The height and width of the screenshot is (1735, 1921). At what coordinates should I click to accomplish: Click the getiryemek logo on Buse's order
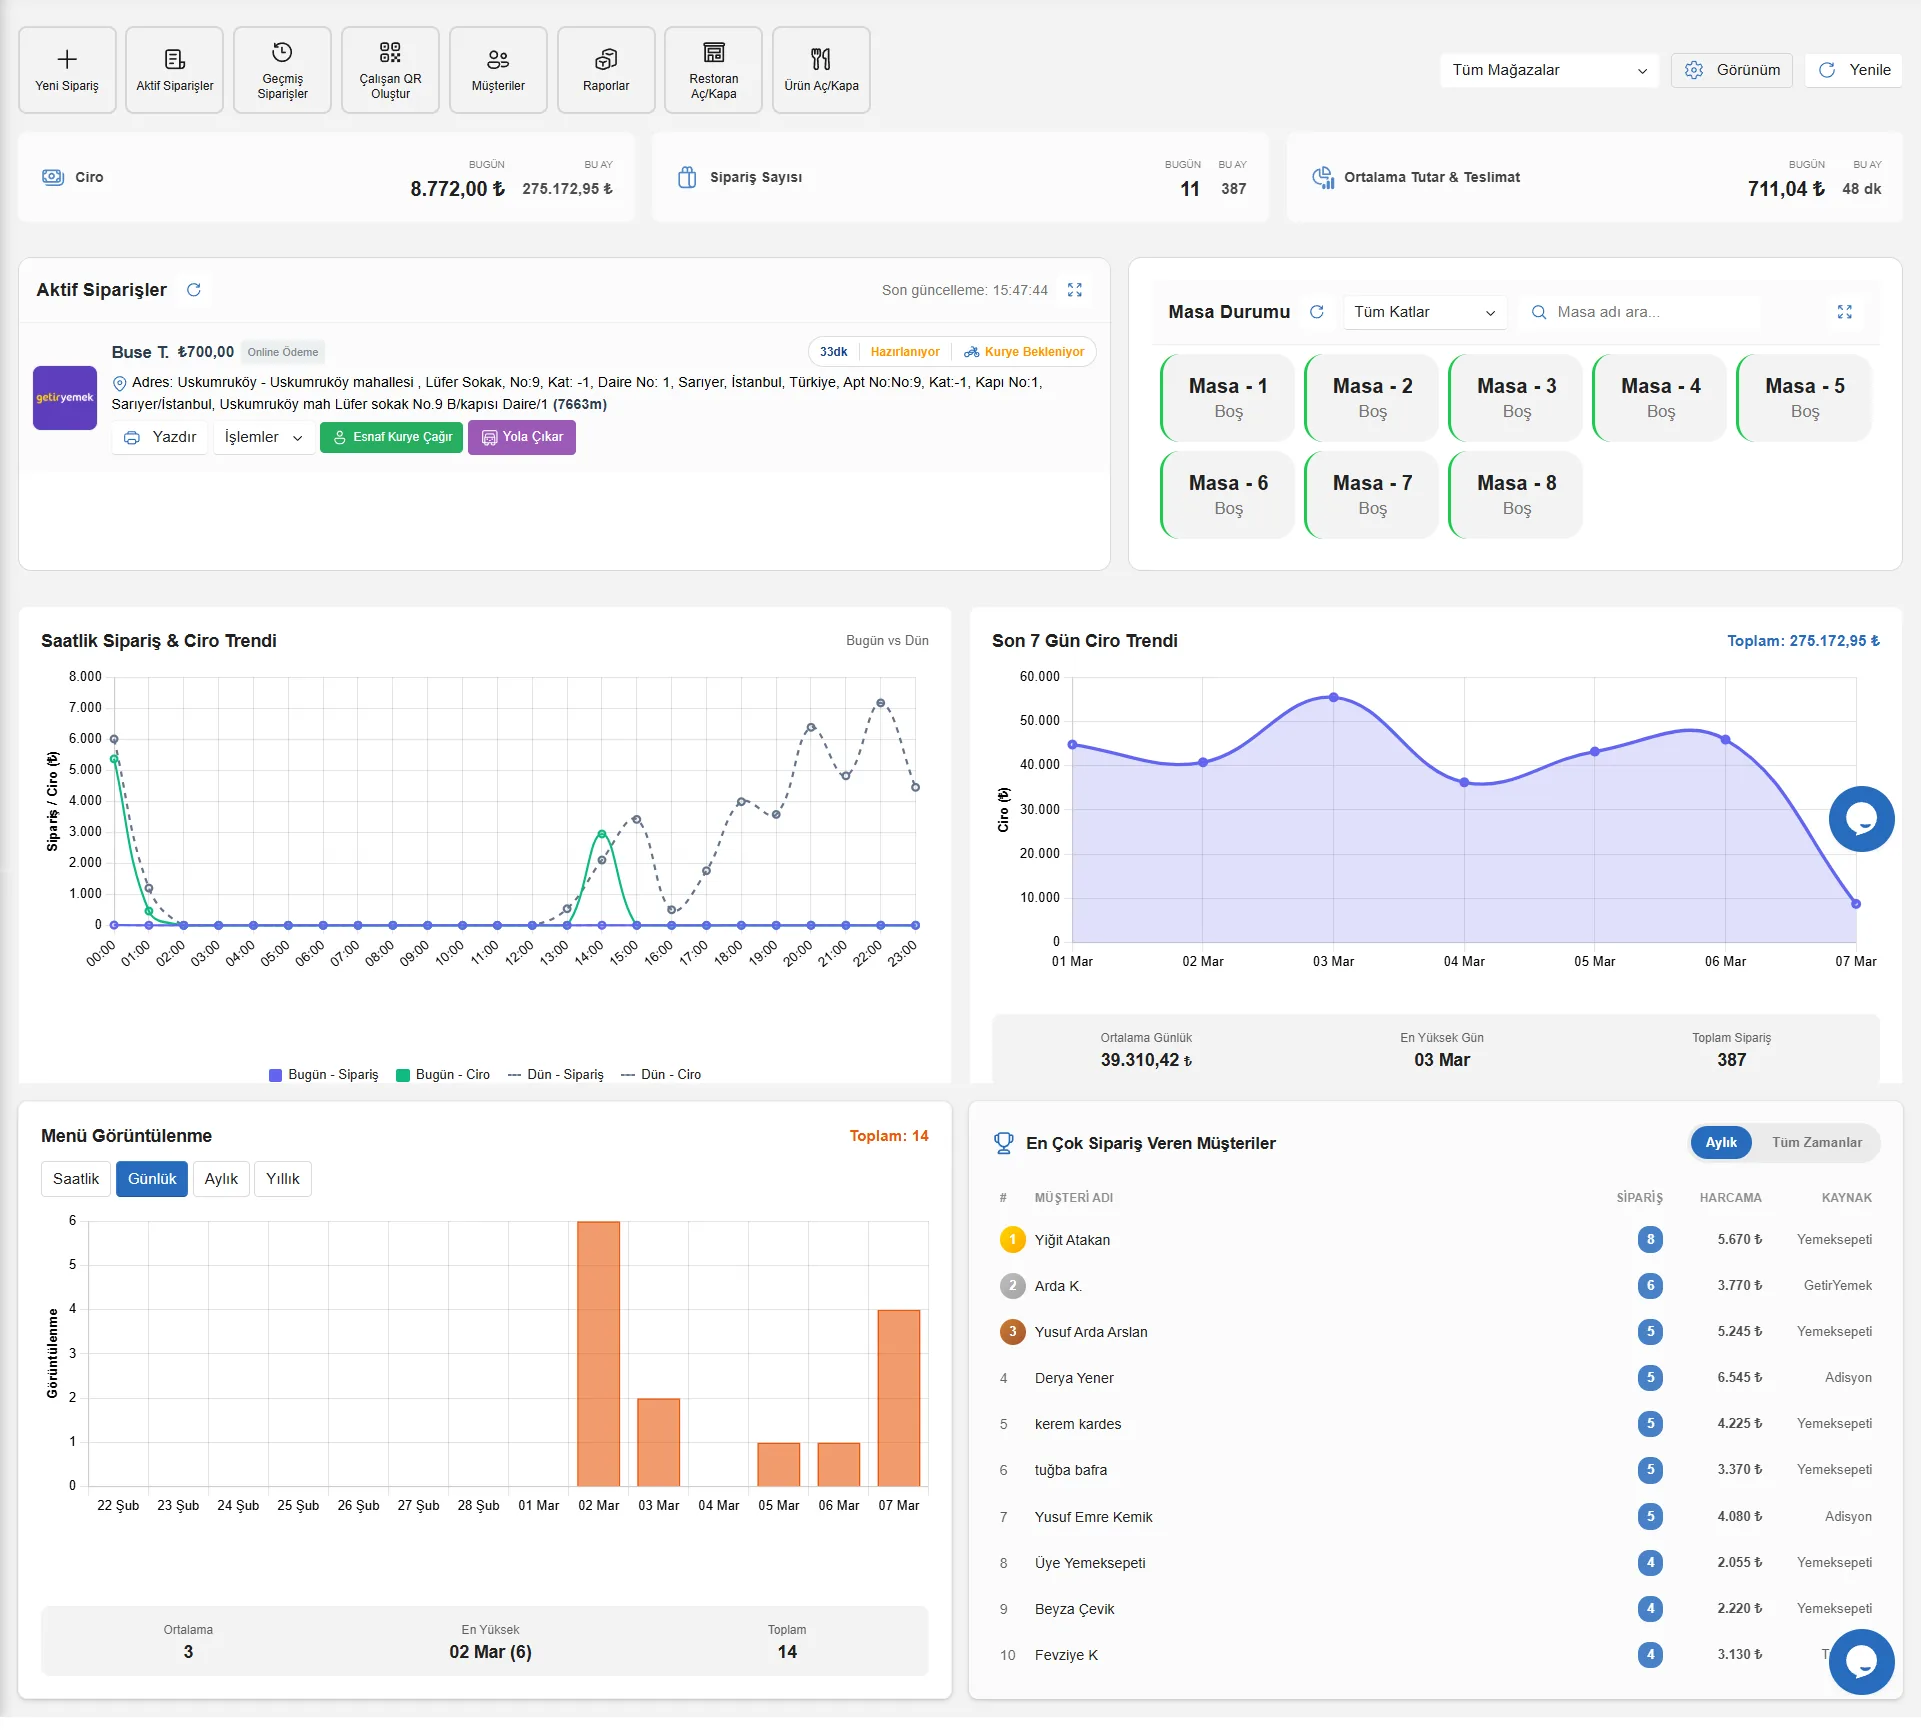point(65,398)
